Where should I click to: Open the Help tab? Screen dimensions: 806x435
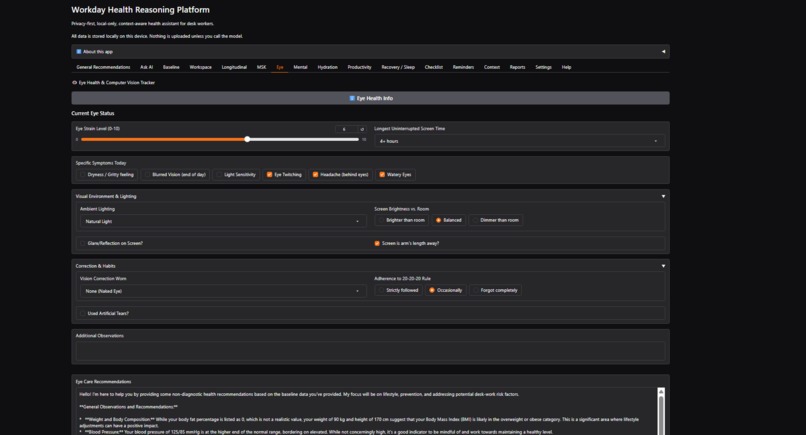click(566, 67)
